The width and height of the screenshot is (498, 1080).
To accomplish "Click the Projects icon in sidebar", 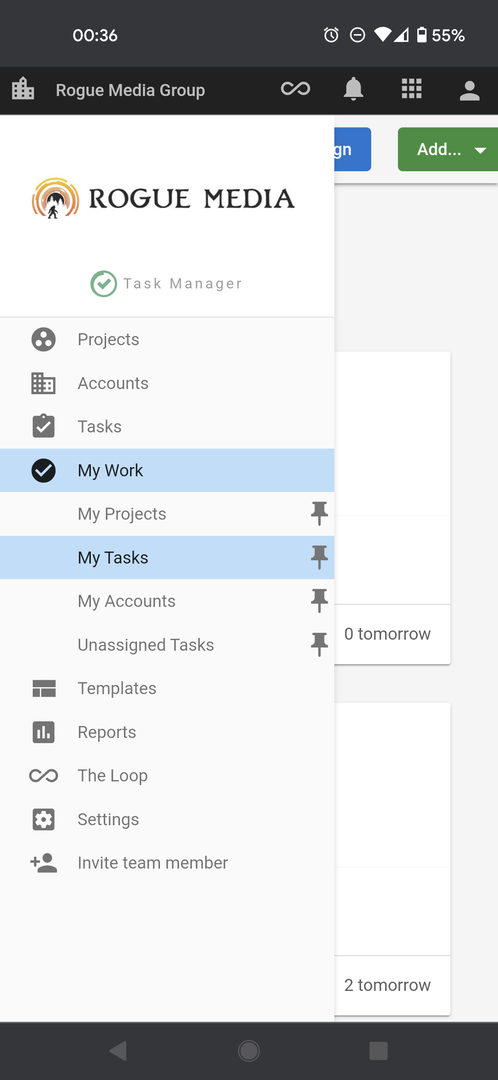I will point(43,340).
